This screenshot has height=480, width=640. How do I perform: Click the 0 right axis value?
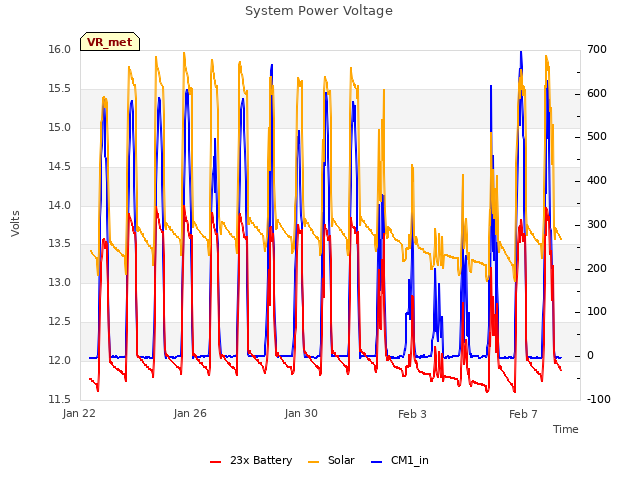[x=590, y=356]
